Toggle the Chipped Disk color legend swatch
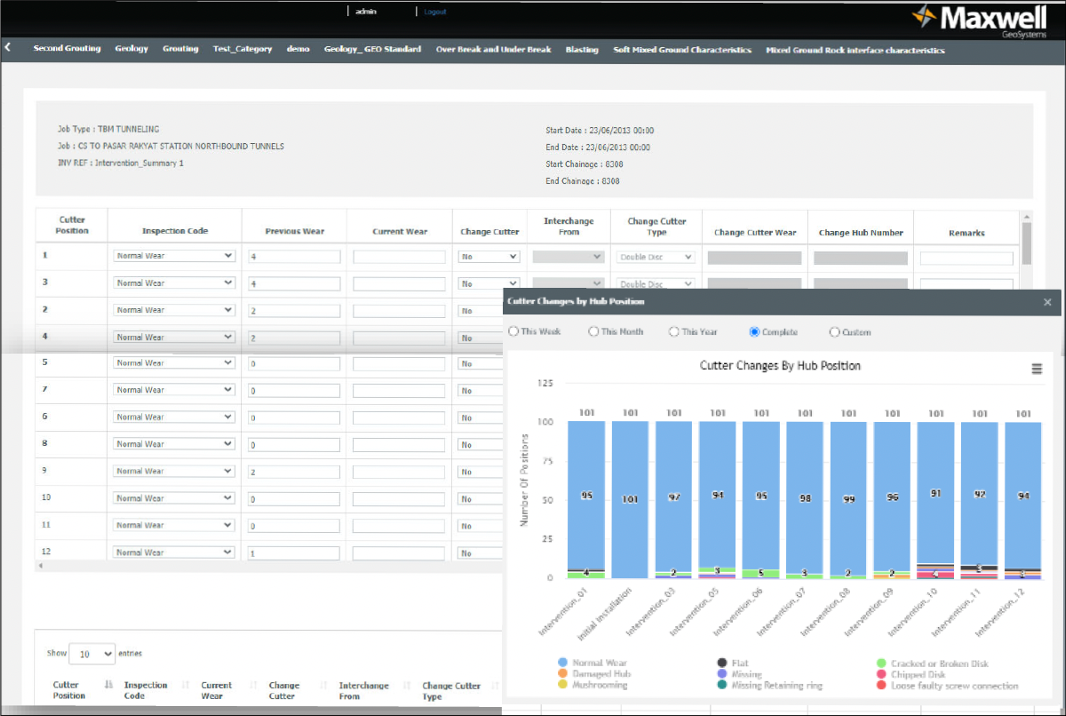 pyautogui.click(x=881, y=674)
